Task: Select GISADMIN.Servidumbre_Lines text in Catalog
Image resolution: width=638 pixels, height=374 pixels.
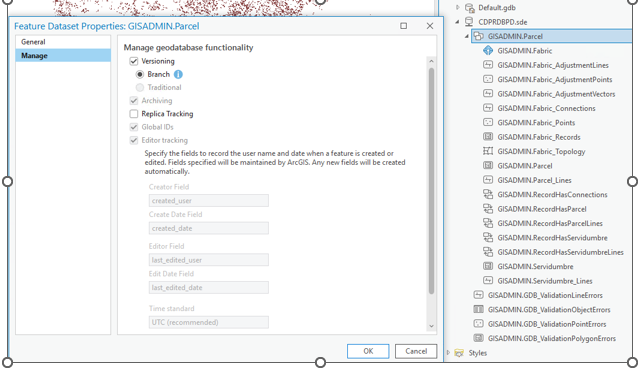Action: (545, 281)
